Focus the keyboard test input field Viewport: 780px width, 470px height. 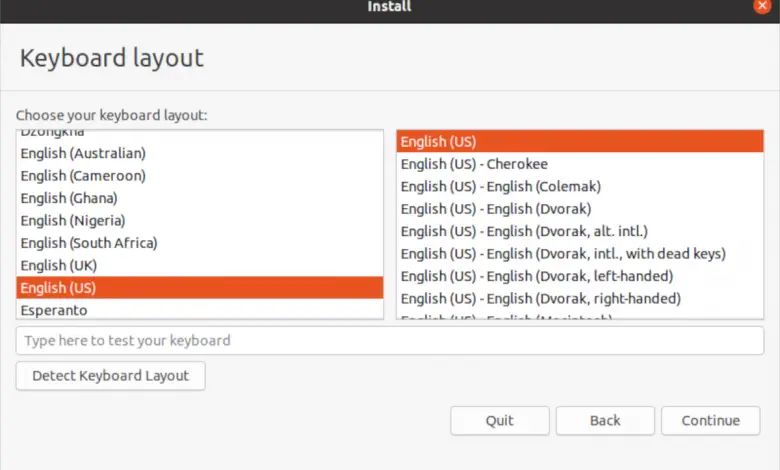click(390, 341)
